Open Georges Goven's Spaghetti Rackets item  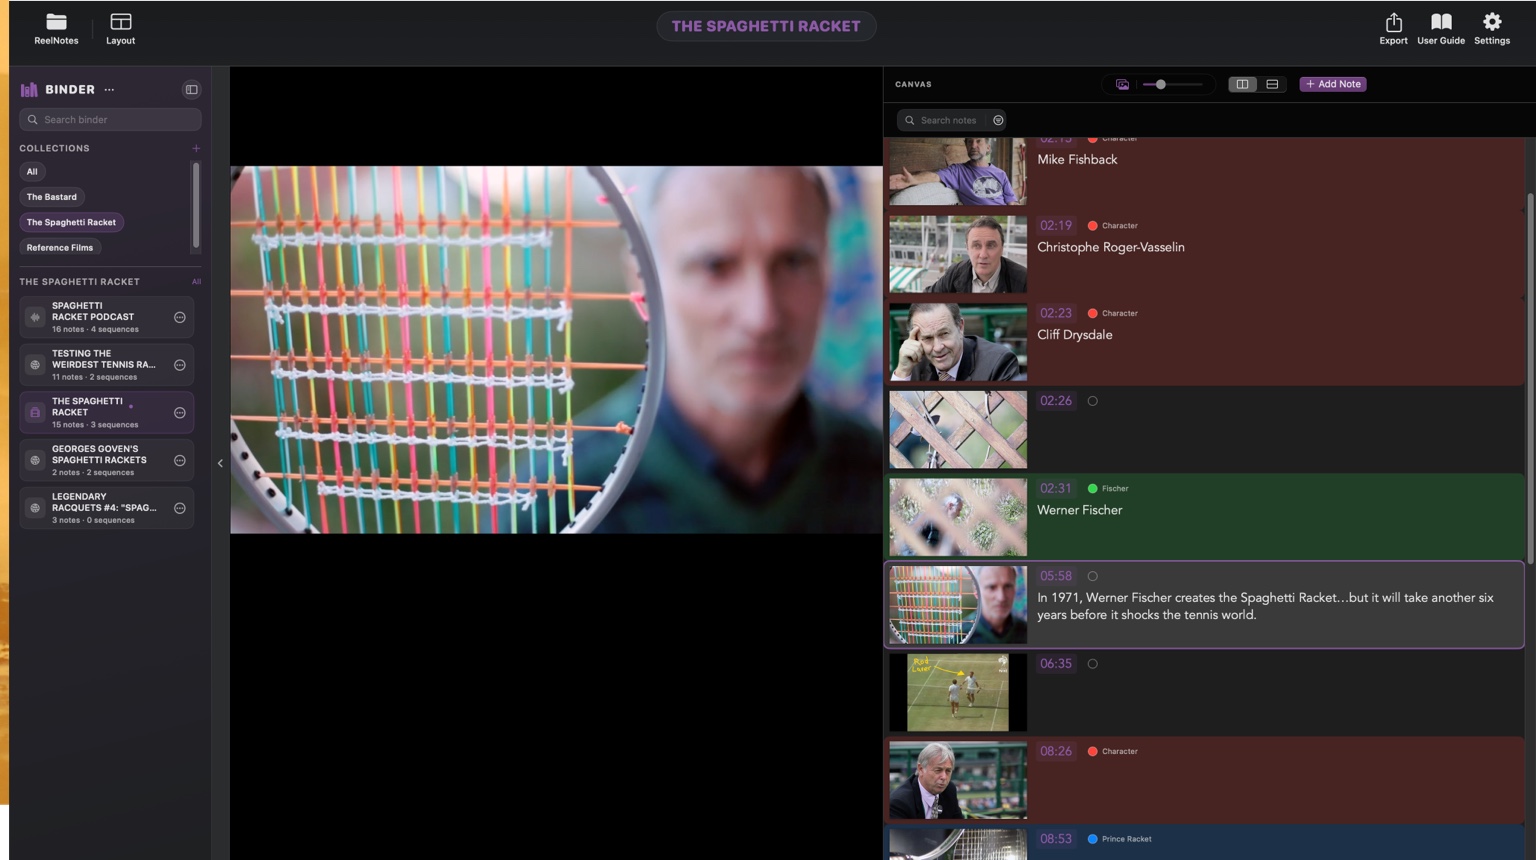[106, 460]
